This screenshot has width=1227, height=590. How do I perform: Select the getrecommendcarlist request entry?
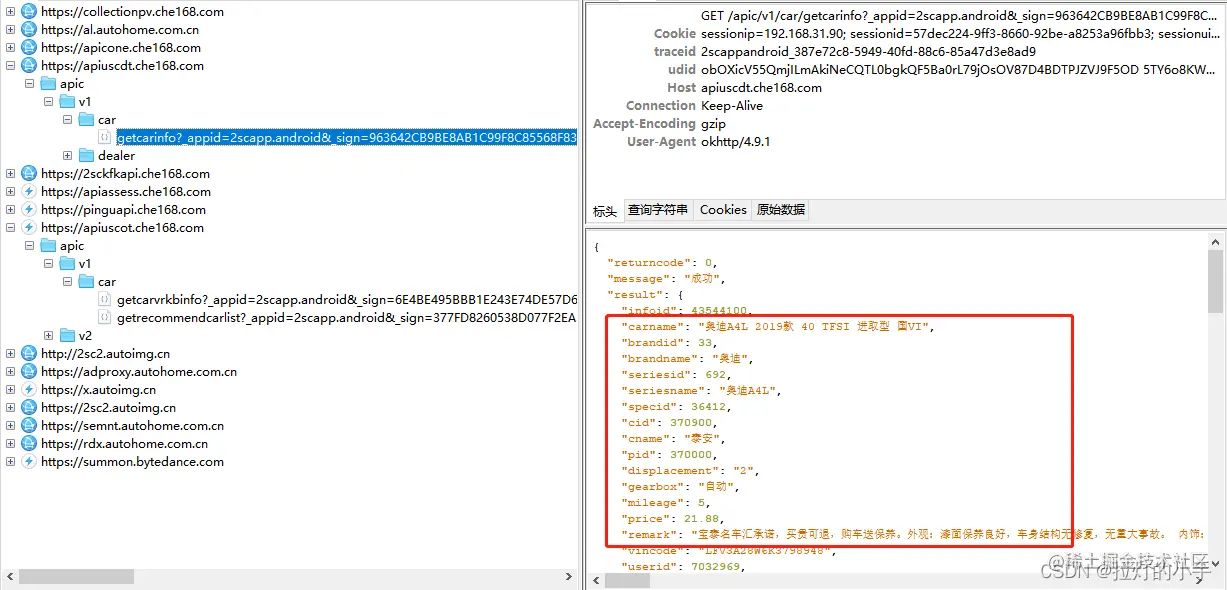click(x=347, y=318)
